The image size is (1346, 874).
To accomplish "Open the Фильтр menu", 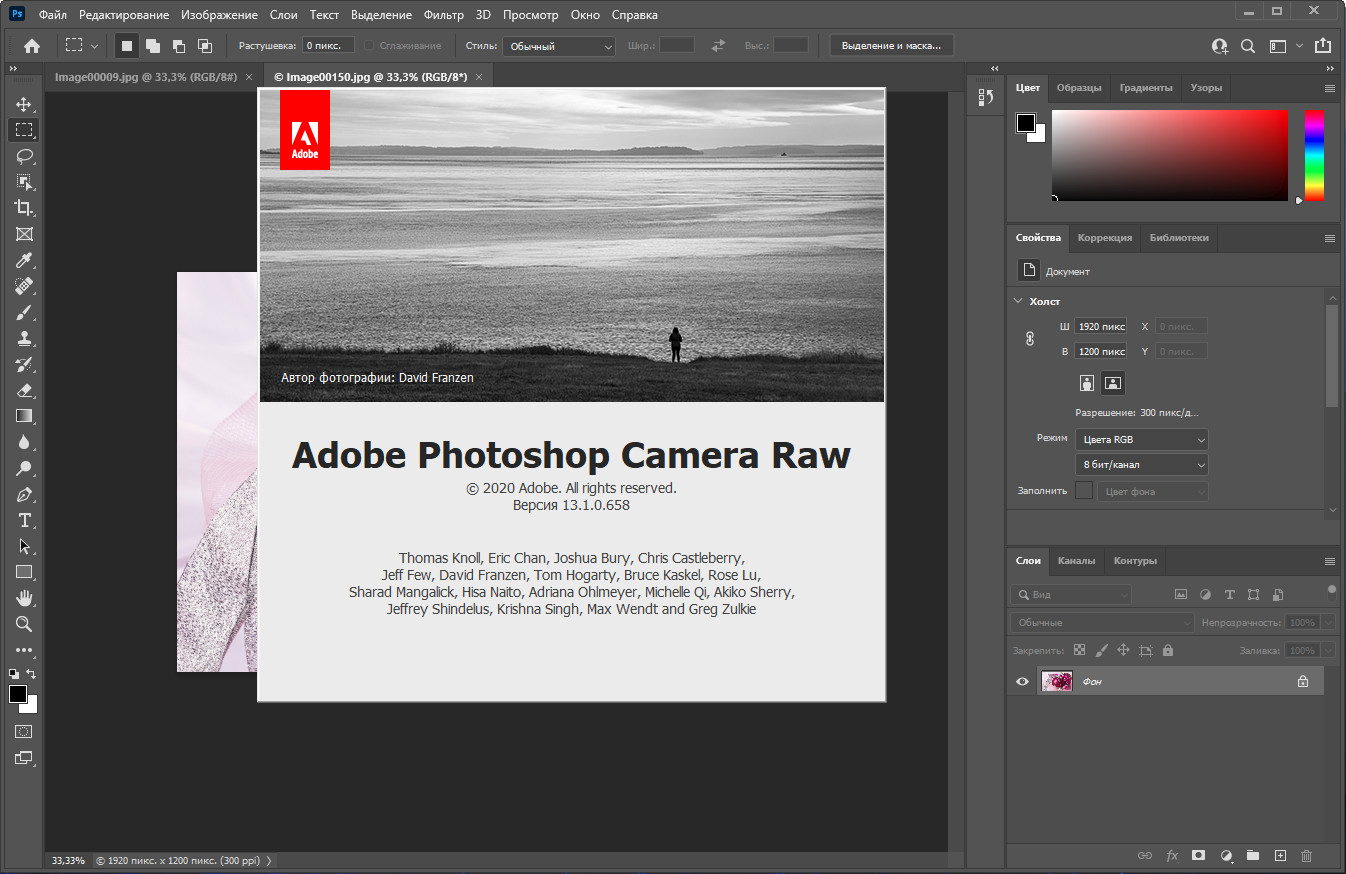I will pos(444,15).
